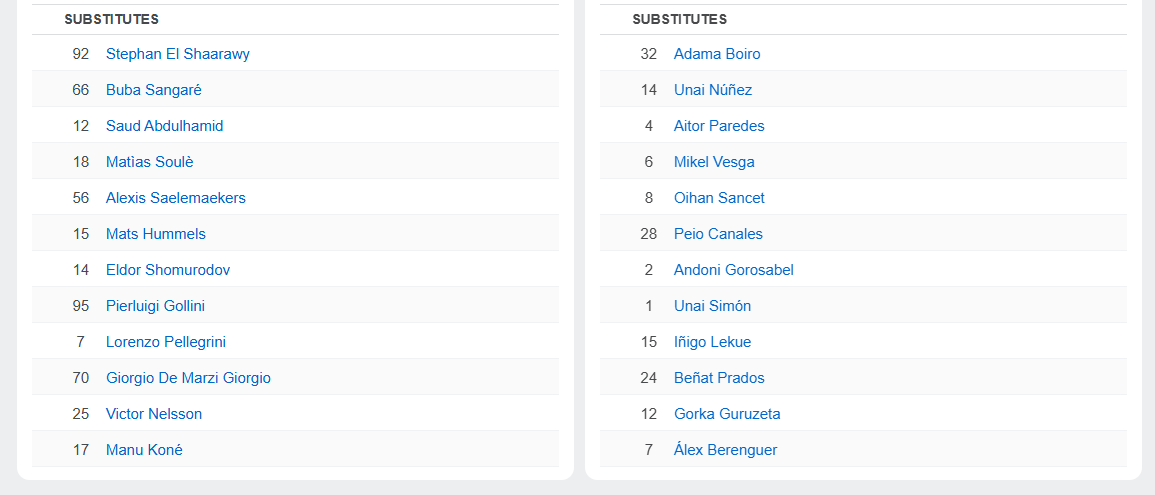Click the Álex Berenguer link
The height and width of the screenshot is (495, 1155).
click(x=725, y=450)
